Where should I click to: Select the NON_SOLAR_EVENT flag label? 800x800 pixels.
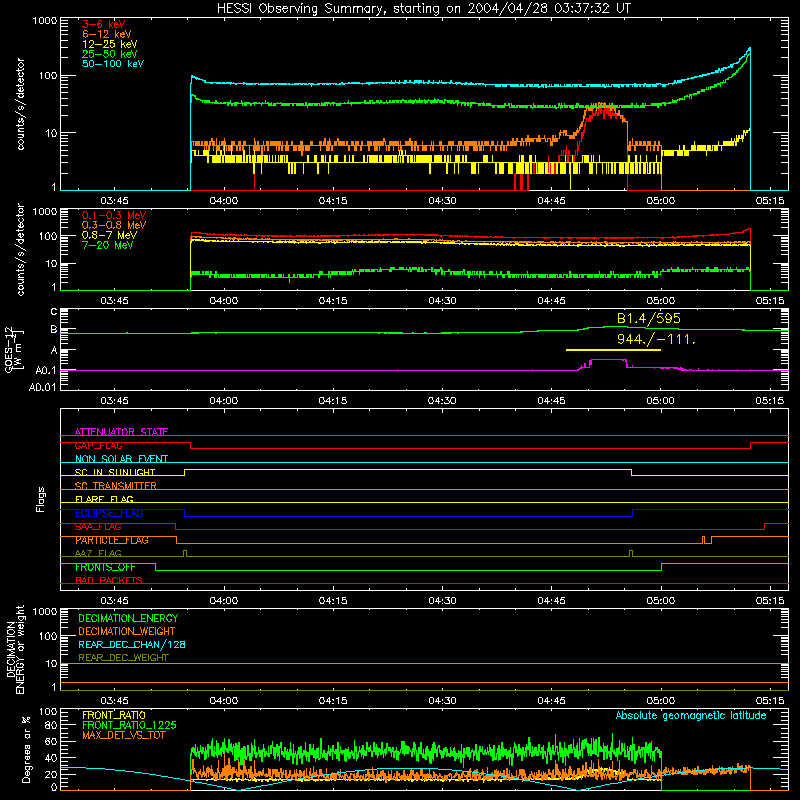pyautogui.click(x=121, y=459)
